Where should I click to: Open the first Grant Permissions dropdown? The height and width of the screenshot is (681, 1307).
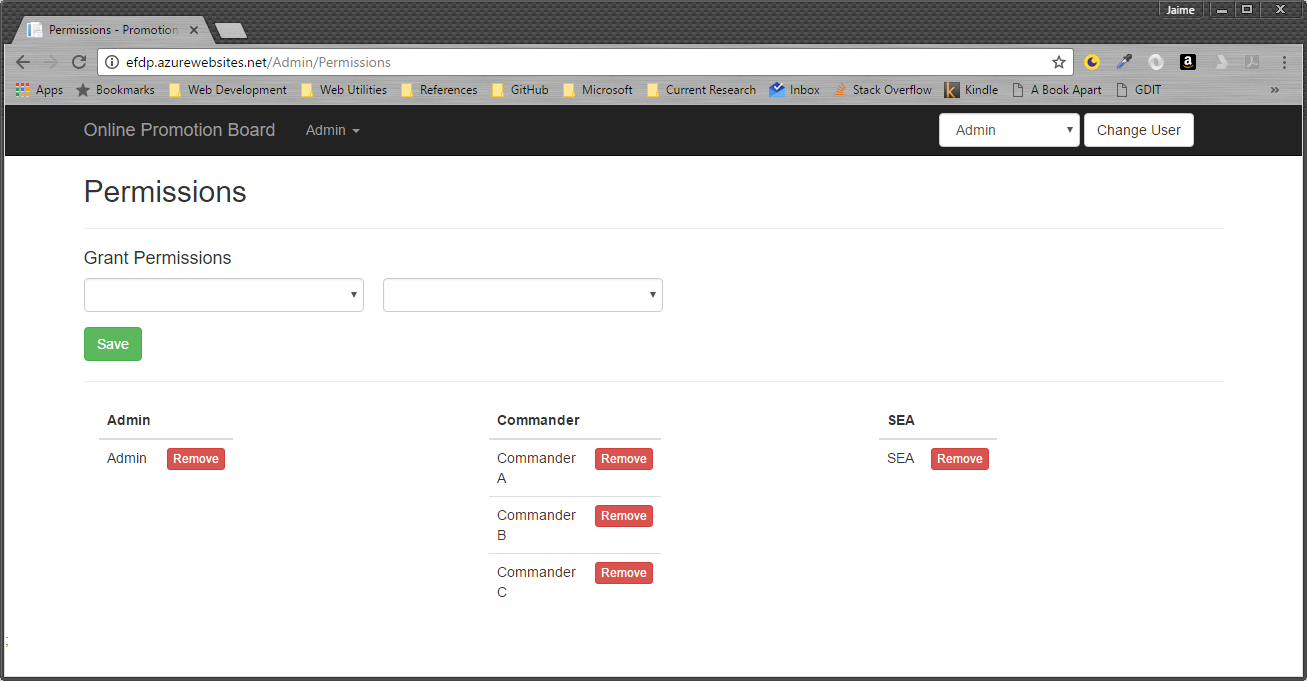[x=223, y=295]
